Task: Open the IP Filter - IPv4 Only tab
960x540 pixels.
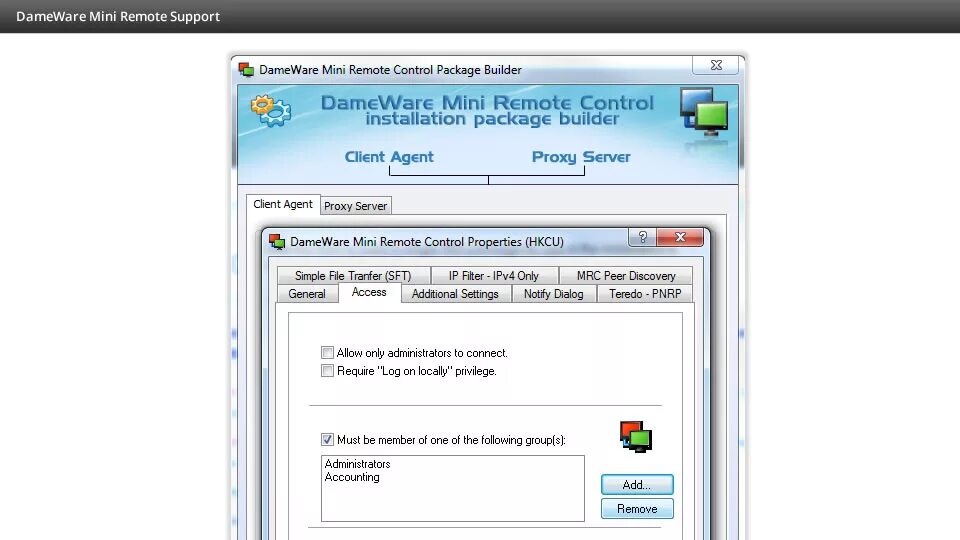Action: tap(493, 276)
